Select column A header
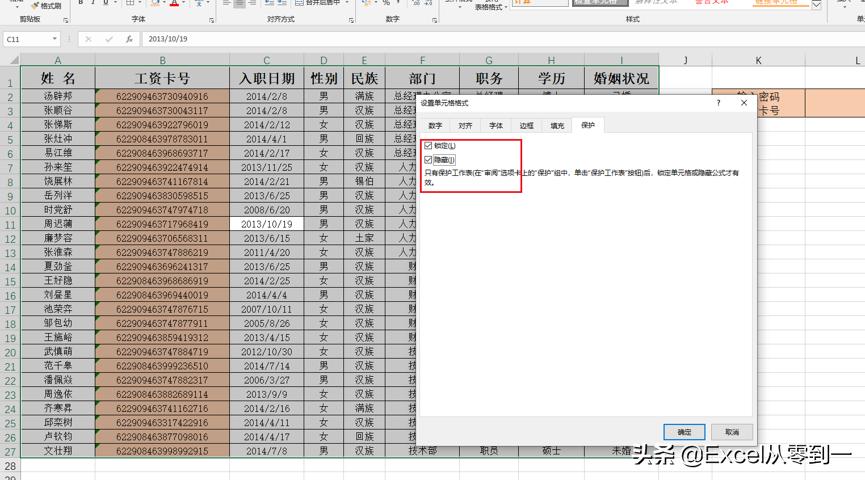The width and height of the screenshot is (865, 480). click(x=58, y=60)
